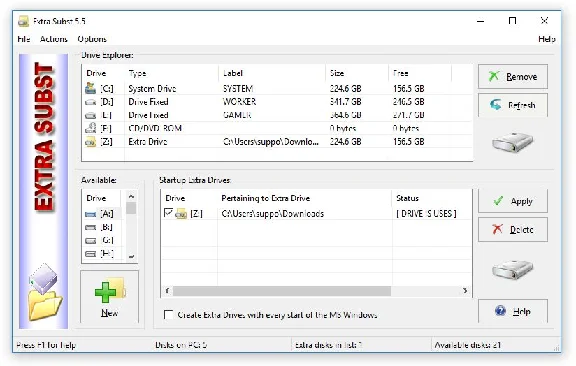Viewport: 576px width, 366px height.
Task: Click the Extra Subst title bar app icon
Action: pyautogui.click(x=24, y=21)
